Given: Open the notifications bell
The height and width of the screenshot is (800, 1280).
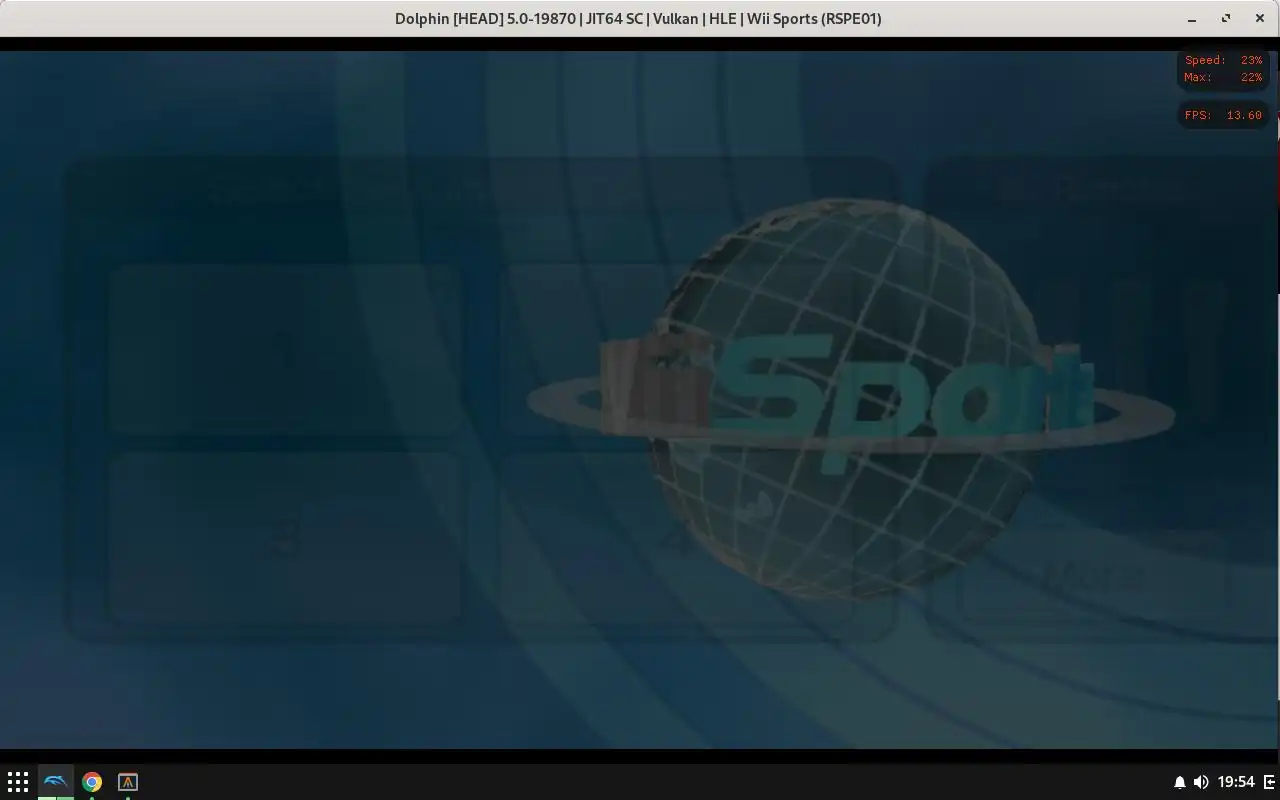Looking at the screenshot, I should tap(1179, 782).
